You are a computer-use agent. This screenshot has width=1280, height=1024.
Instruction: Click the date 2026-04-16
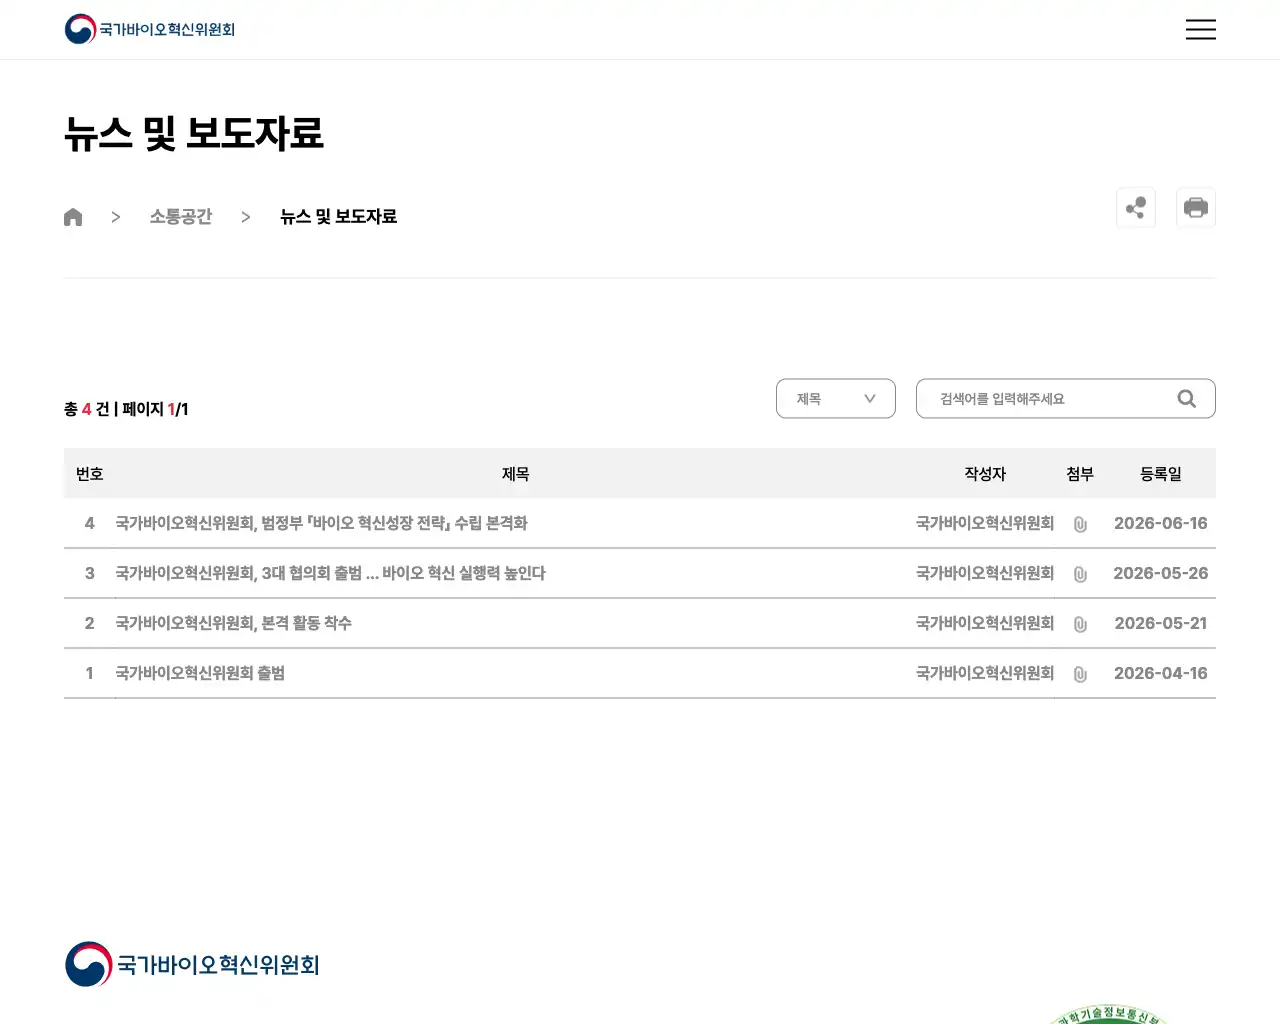tap(1161, 673)
